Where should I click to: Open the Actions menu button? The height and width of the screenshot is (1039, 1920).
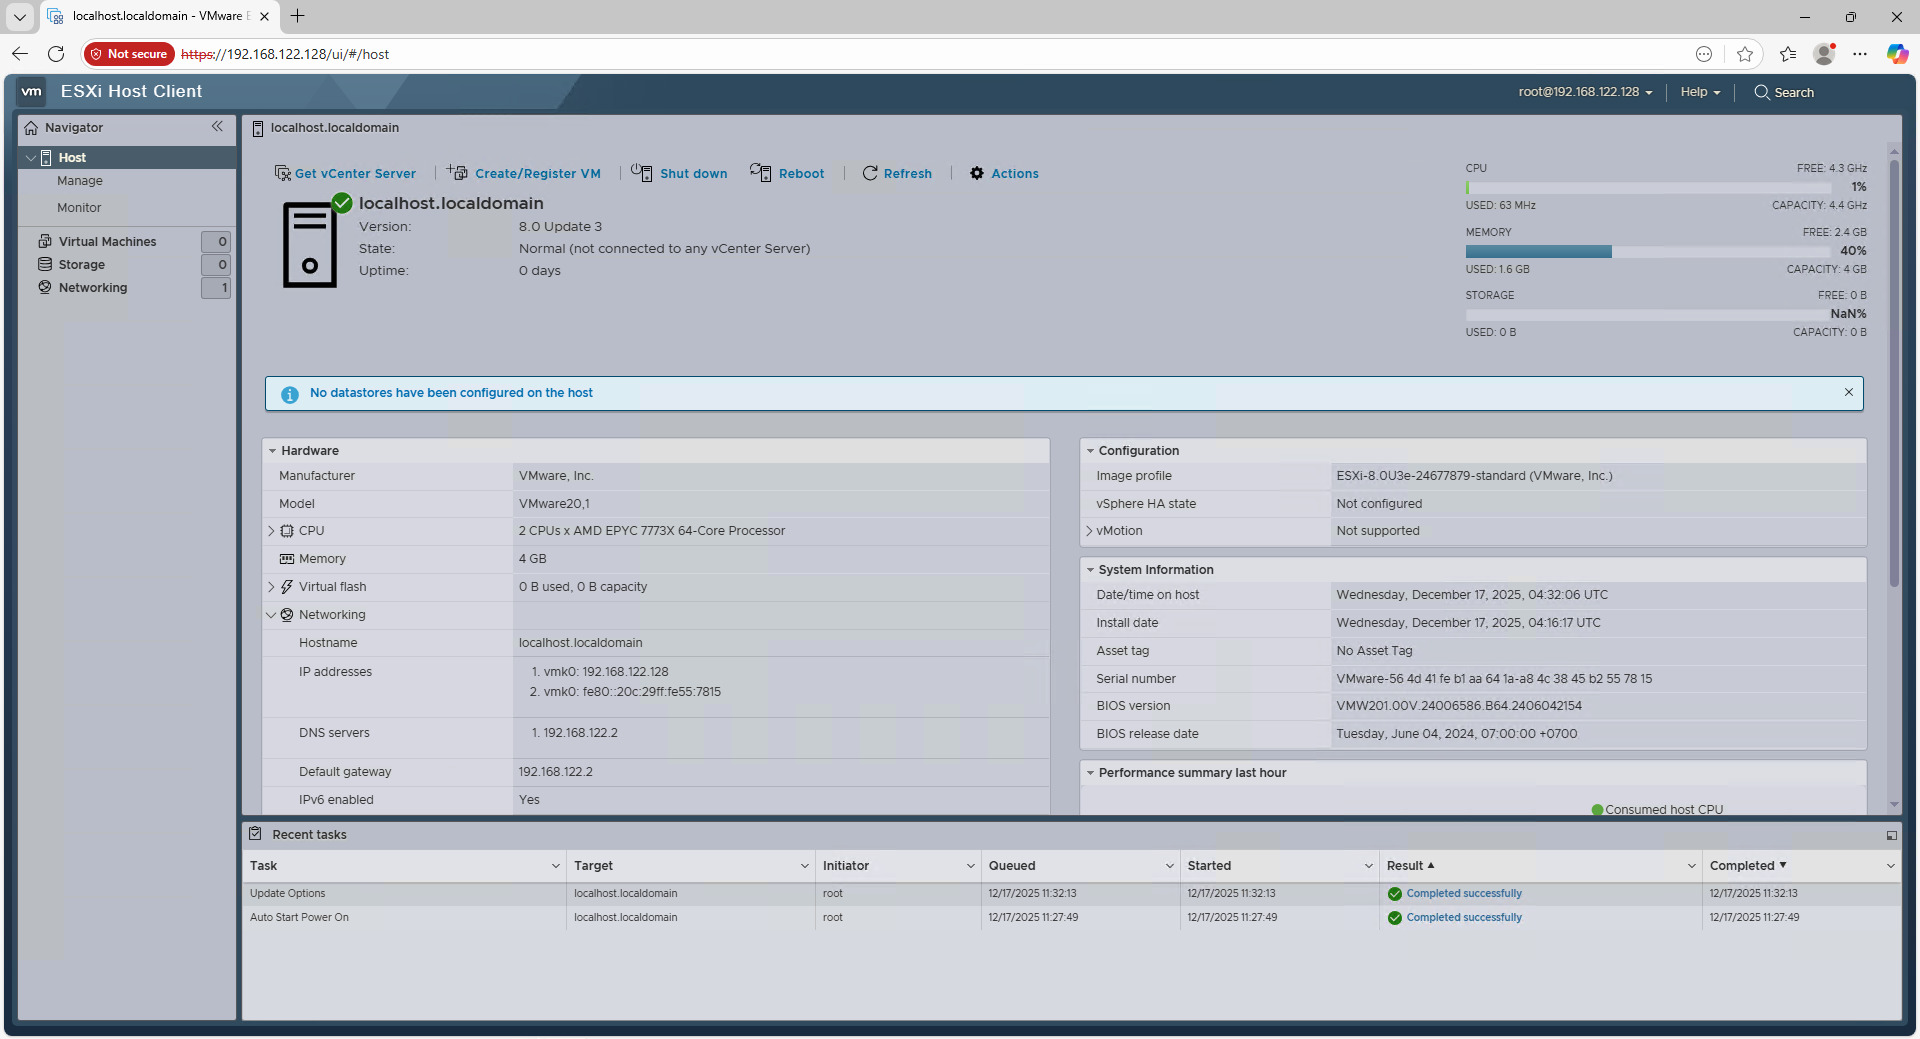[1004, 173]
